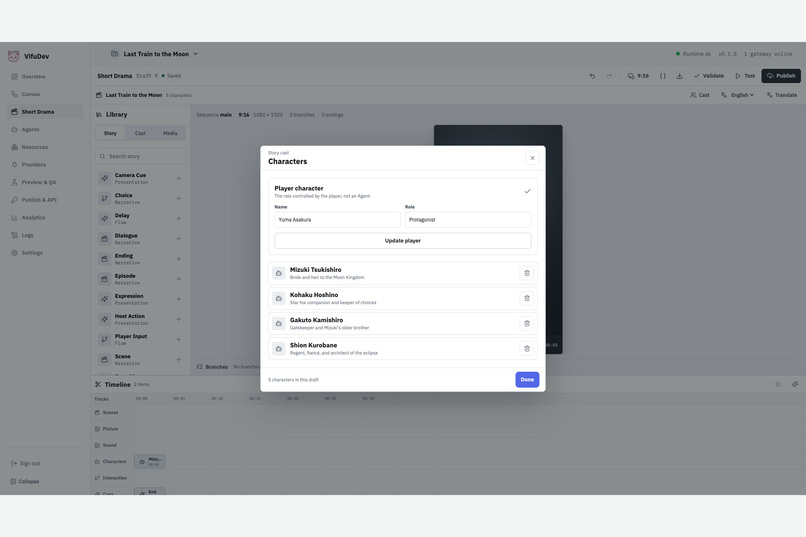Open the JSON braces view icon
This screenshot has width=806, height=537.
click(663, 76)
